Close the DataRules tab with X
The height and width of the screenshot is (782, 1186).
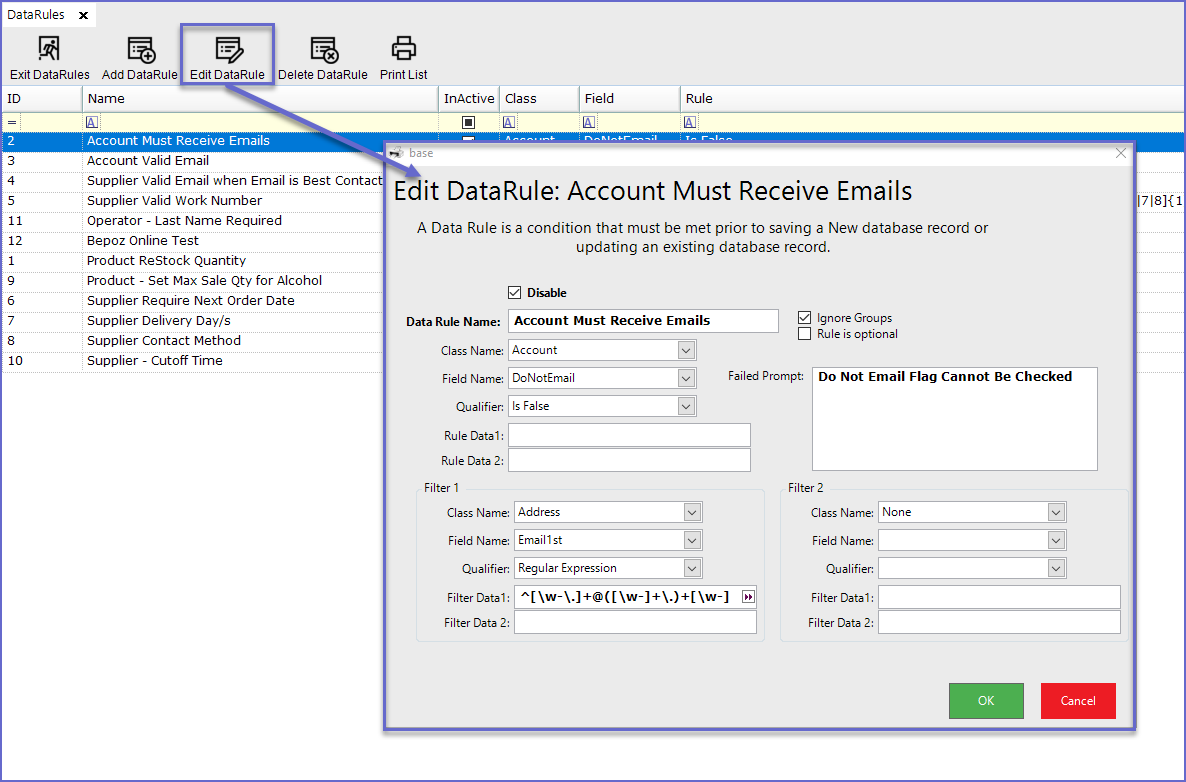pyautogui.click(x=83, y=15)
